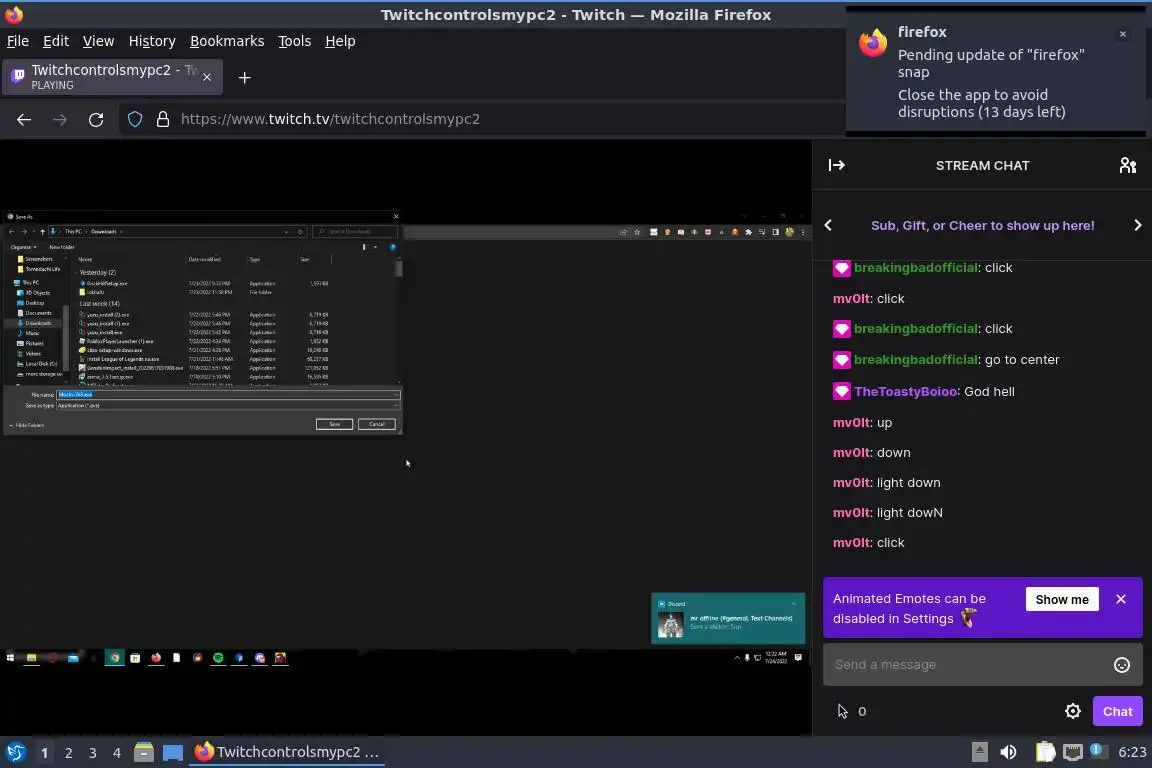Dismiss the Animated Emotes notice
This screenshot has height=768, width=1152.
point(1120,599)
